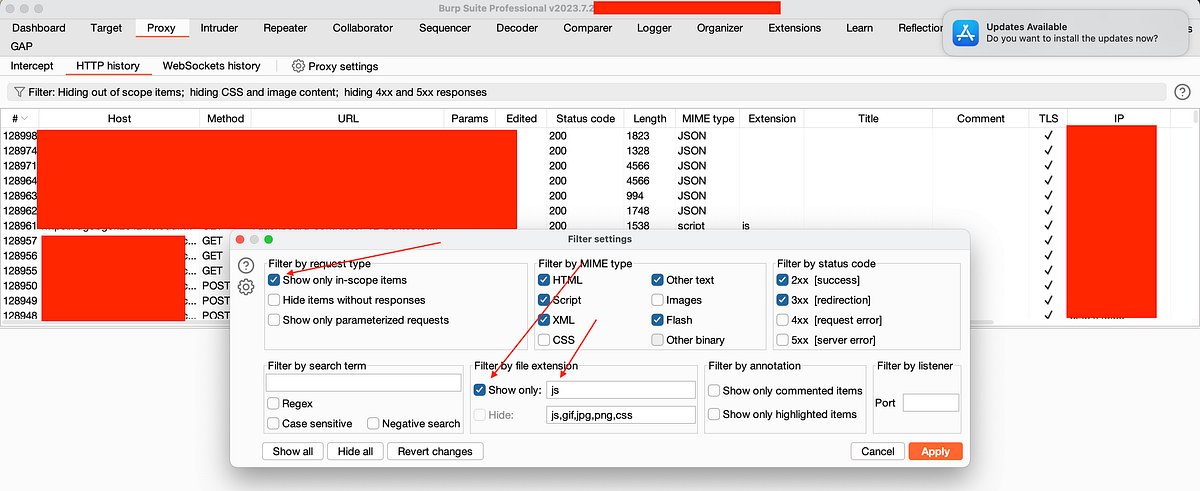1200x491 pixels.
Task: Switch to the GAP tab
Action: point(23,46)
